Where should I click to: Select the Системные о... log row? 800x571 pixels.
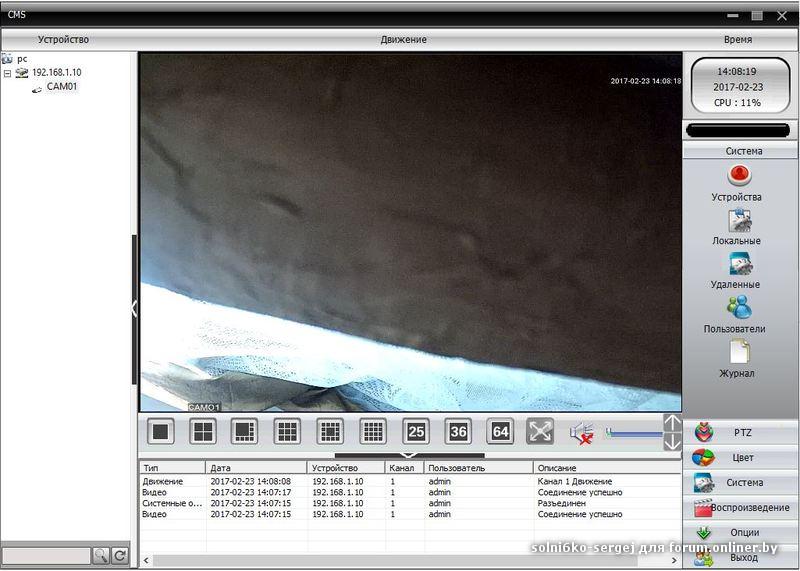coord(410,503)
